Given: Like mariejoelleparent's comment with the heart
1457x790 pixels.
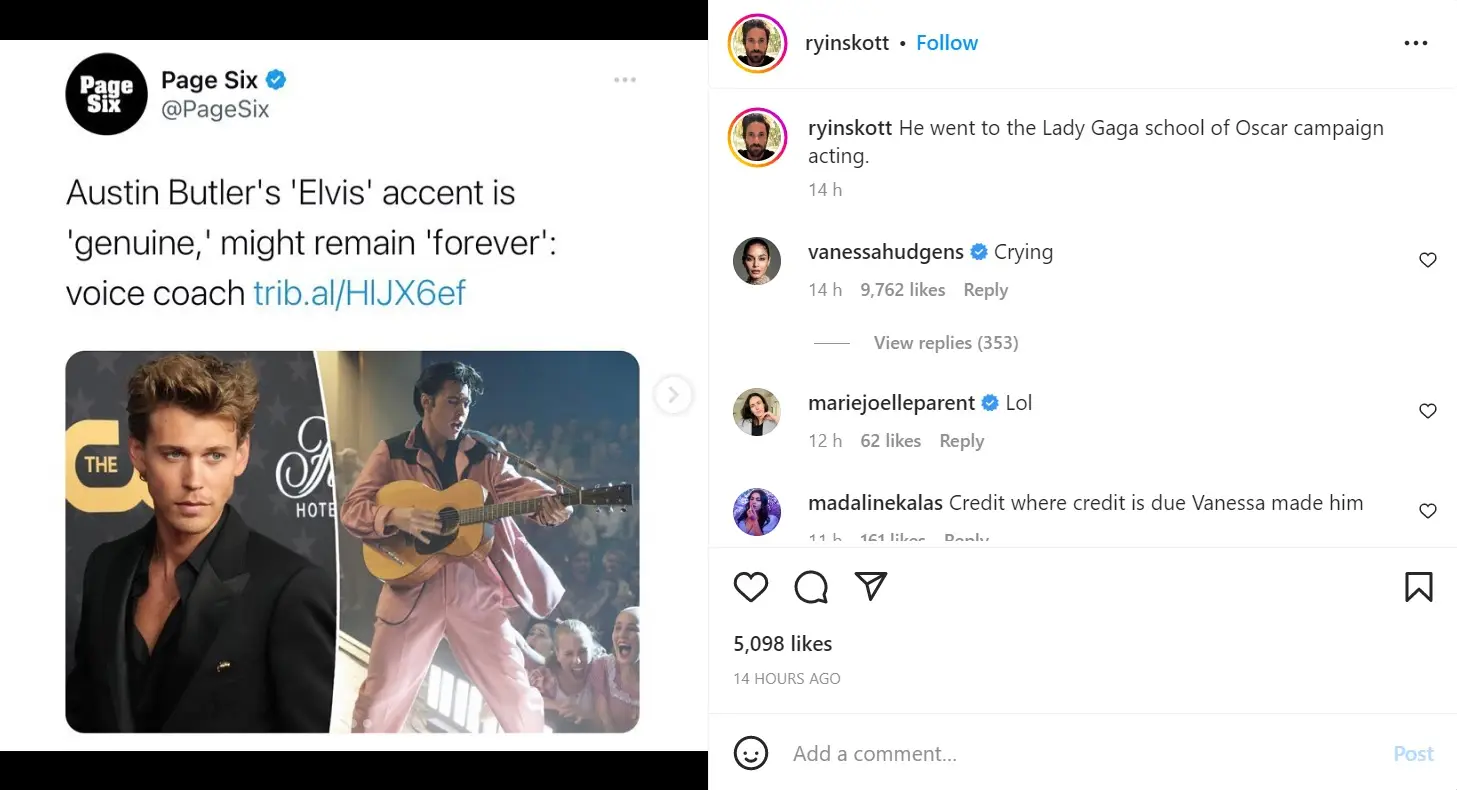Looking at the screenshot, I should pos(1427,411).
